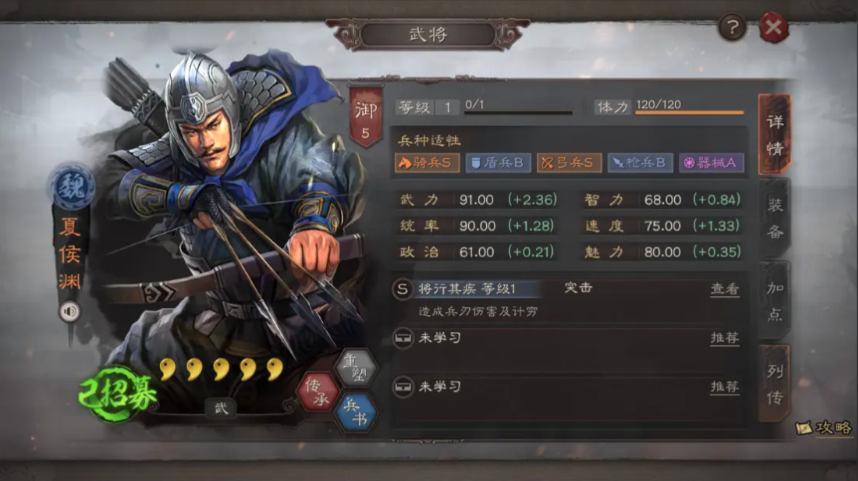This screenshot has height=481, width=858.
Task: Open the 加点 attribute points tab
Action: [775, 301]
